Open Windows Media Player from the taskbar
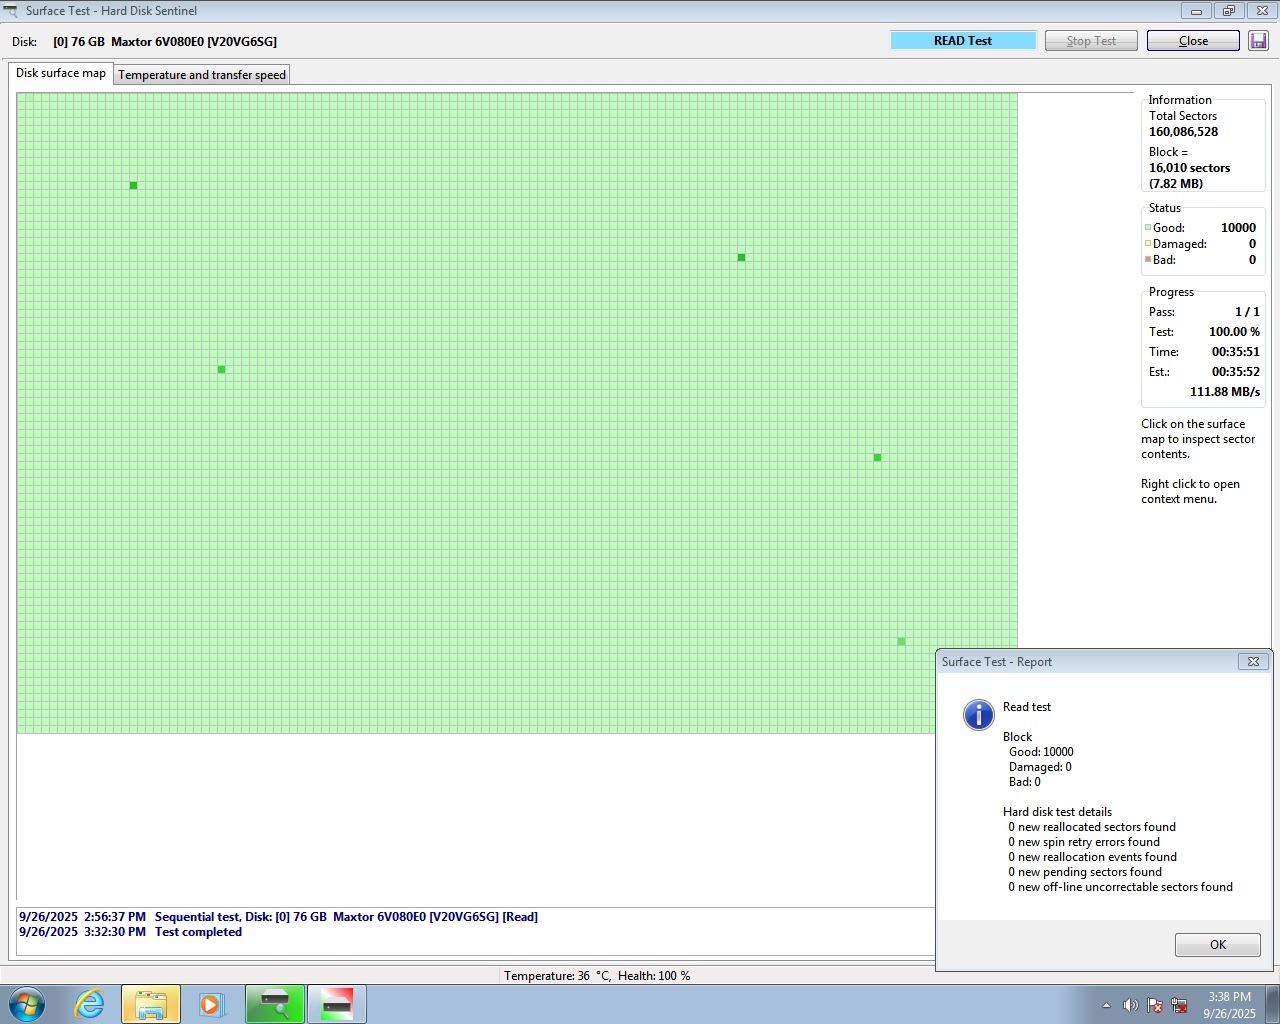 [x=212, y=1004]
